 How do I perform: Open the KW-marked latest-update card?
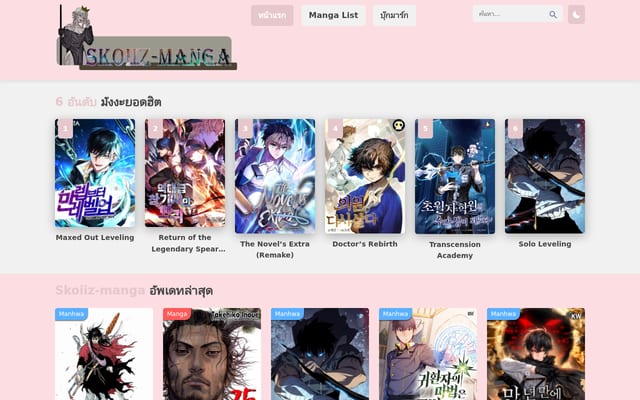(x=536, y=354)
